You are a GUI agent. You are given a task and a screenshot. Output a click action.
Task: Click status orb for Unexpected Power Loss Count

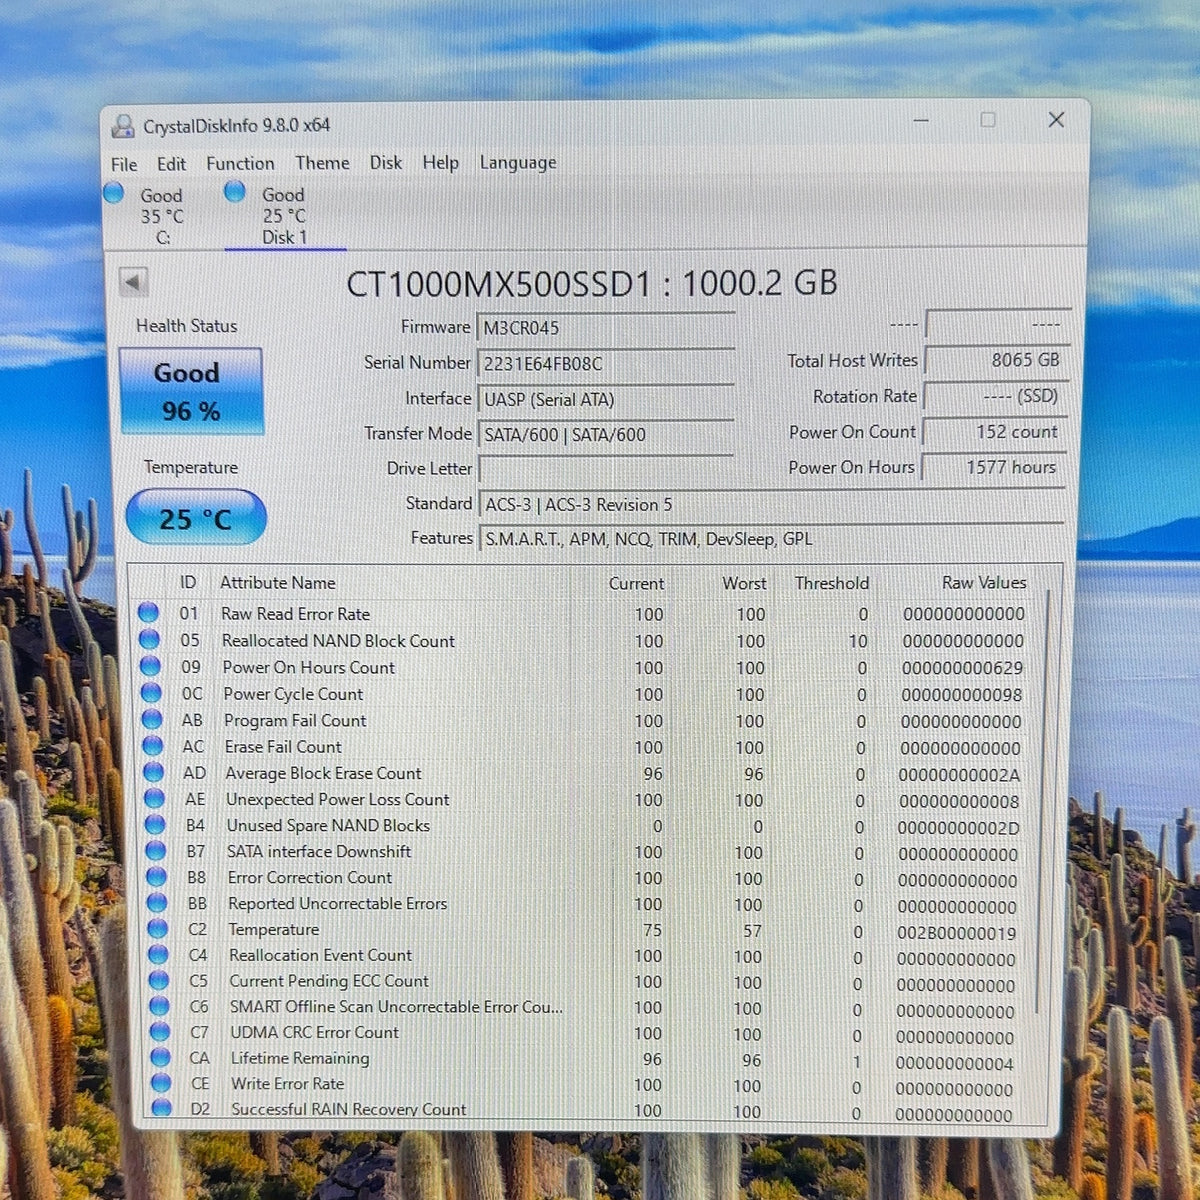pyautogui.click(x=154, y=798)
